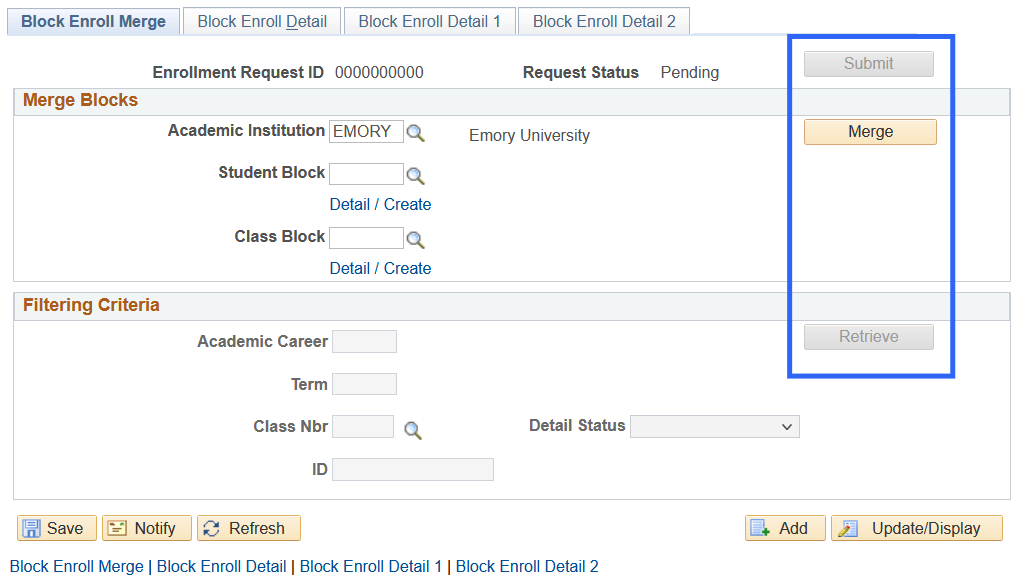Click the ID input field
Image resolution: width=1025 pixels, height=587 pixels.
412,469
